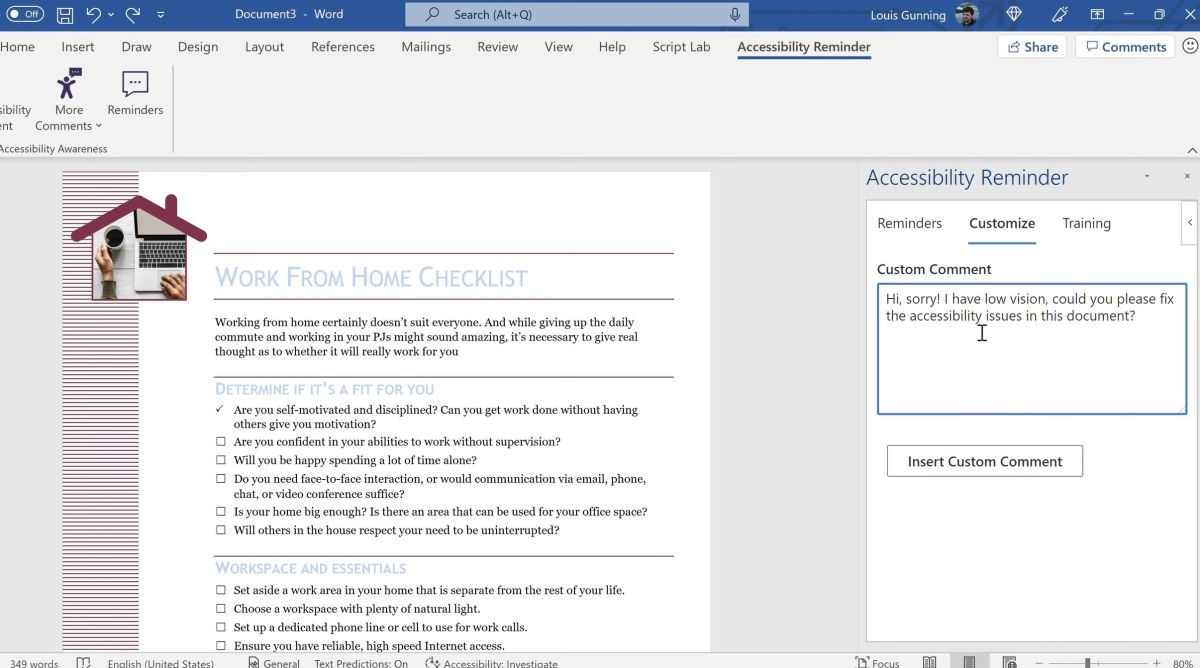Switch to Reminders tab in task pane
This screenshot has height=668, width=1200.
point(910,223)
